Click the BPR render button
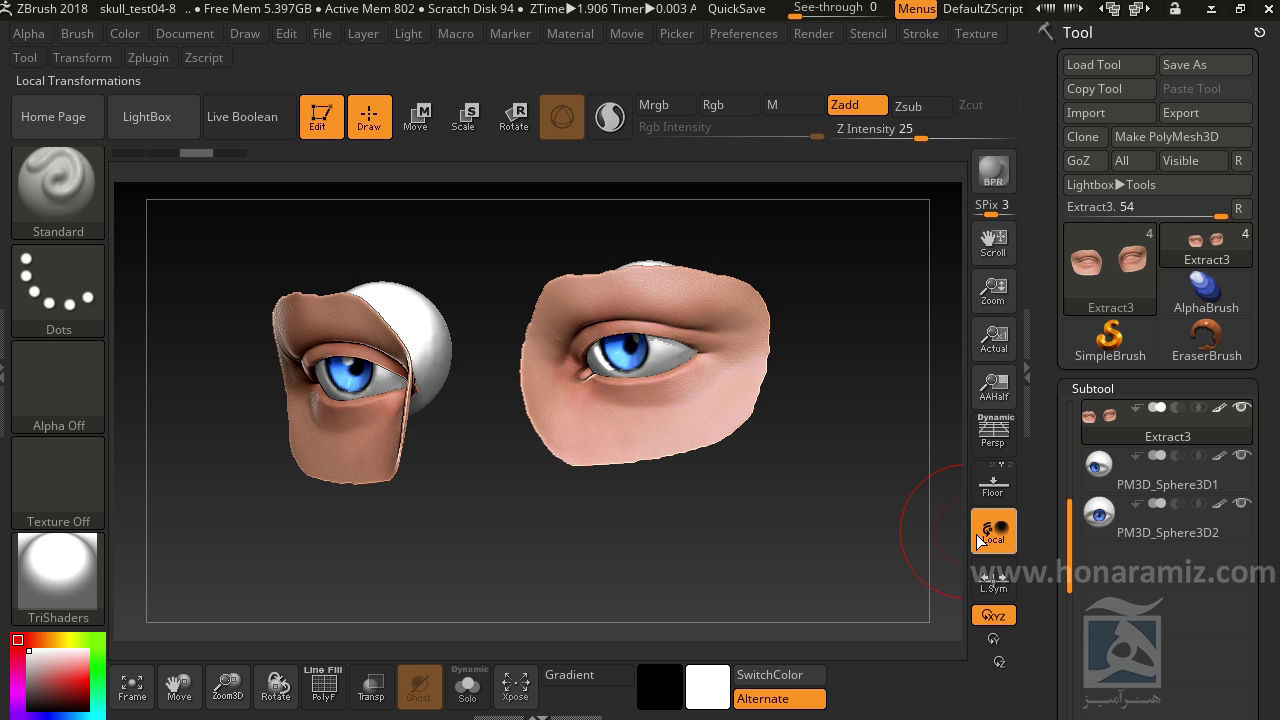The image size is (1280, 720). click(993, 172)
